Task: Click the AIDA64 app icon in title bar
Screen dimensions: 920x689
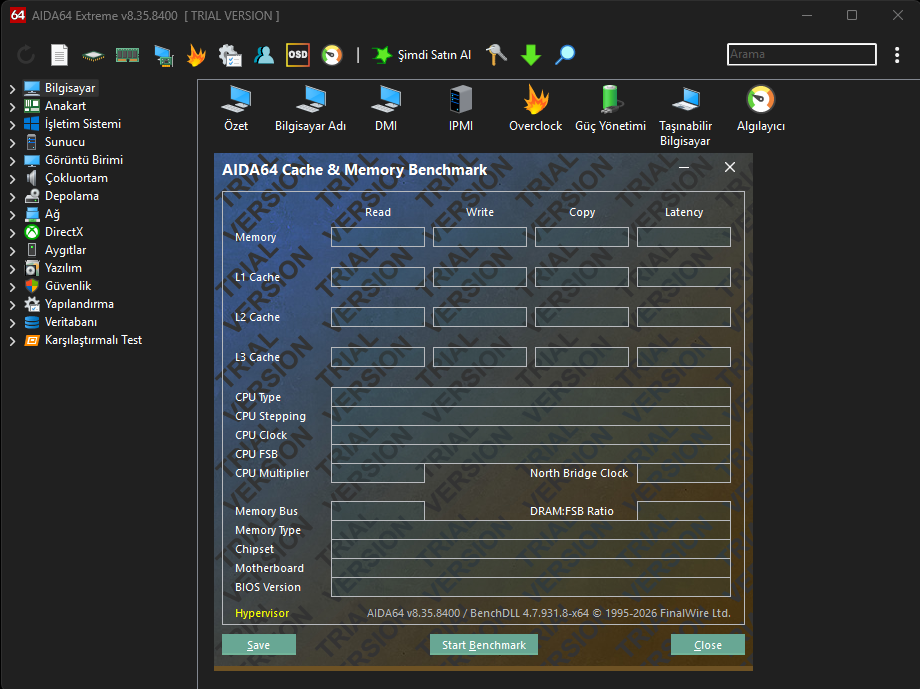Action: (x=18, y=15)
